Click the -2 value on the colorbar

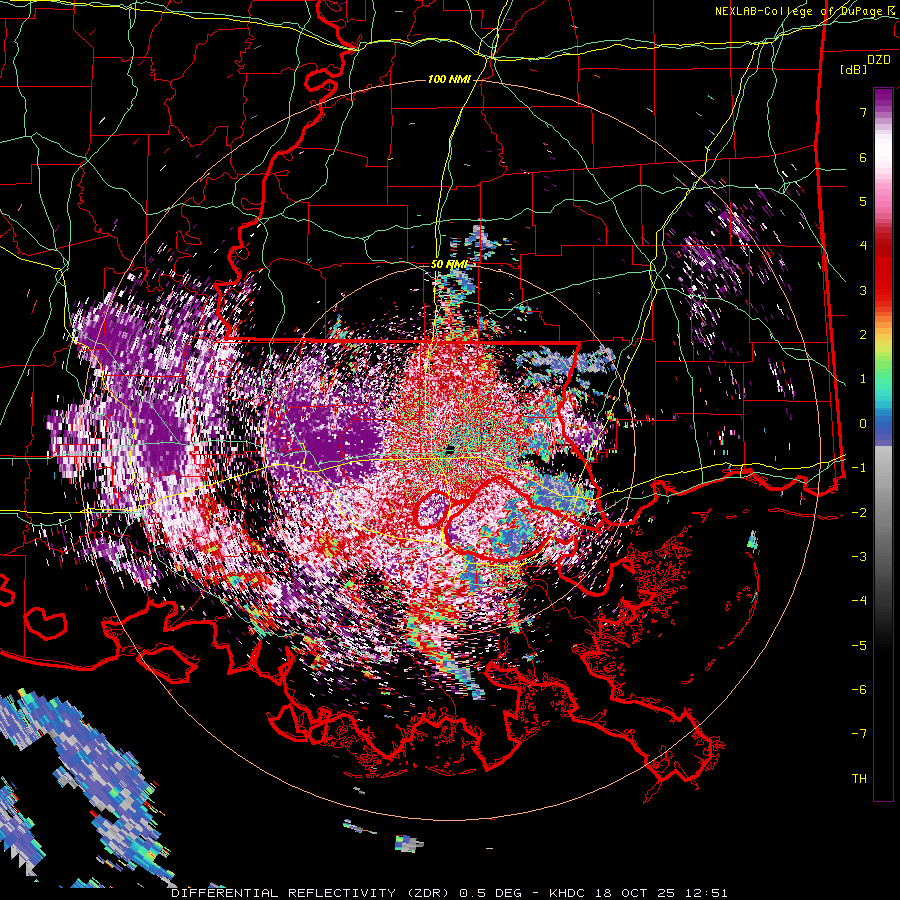point(859,513)
